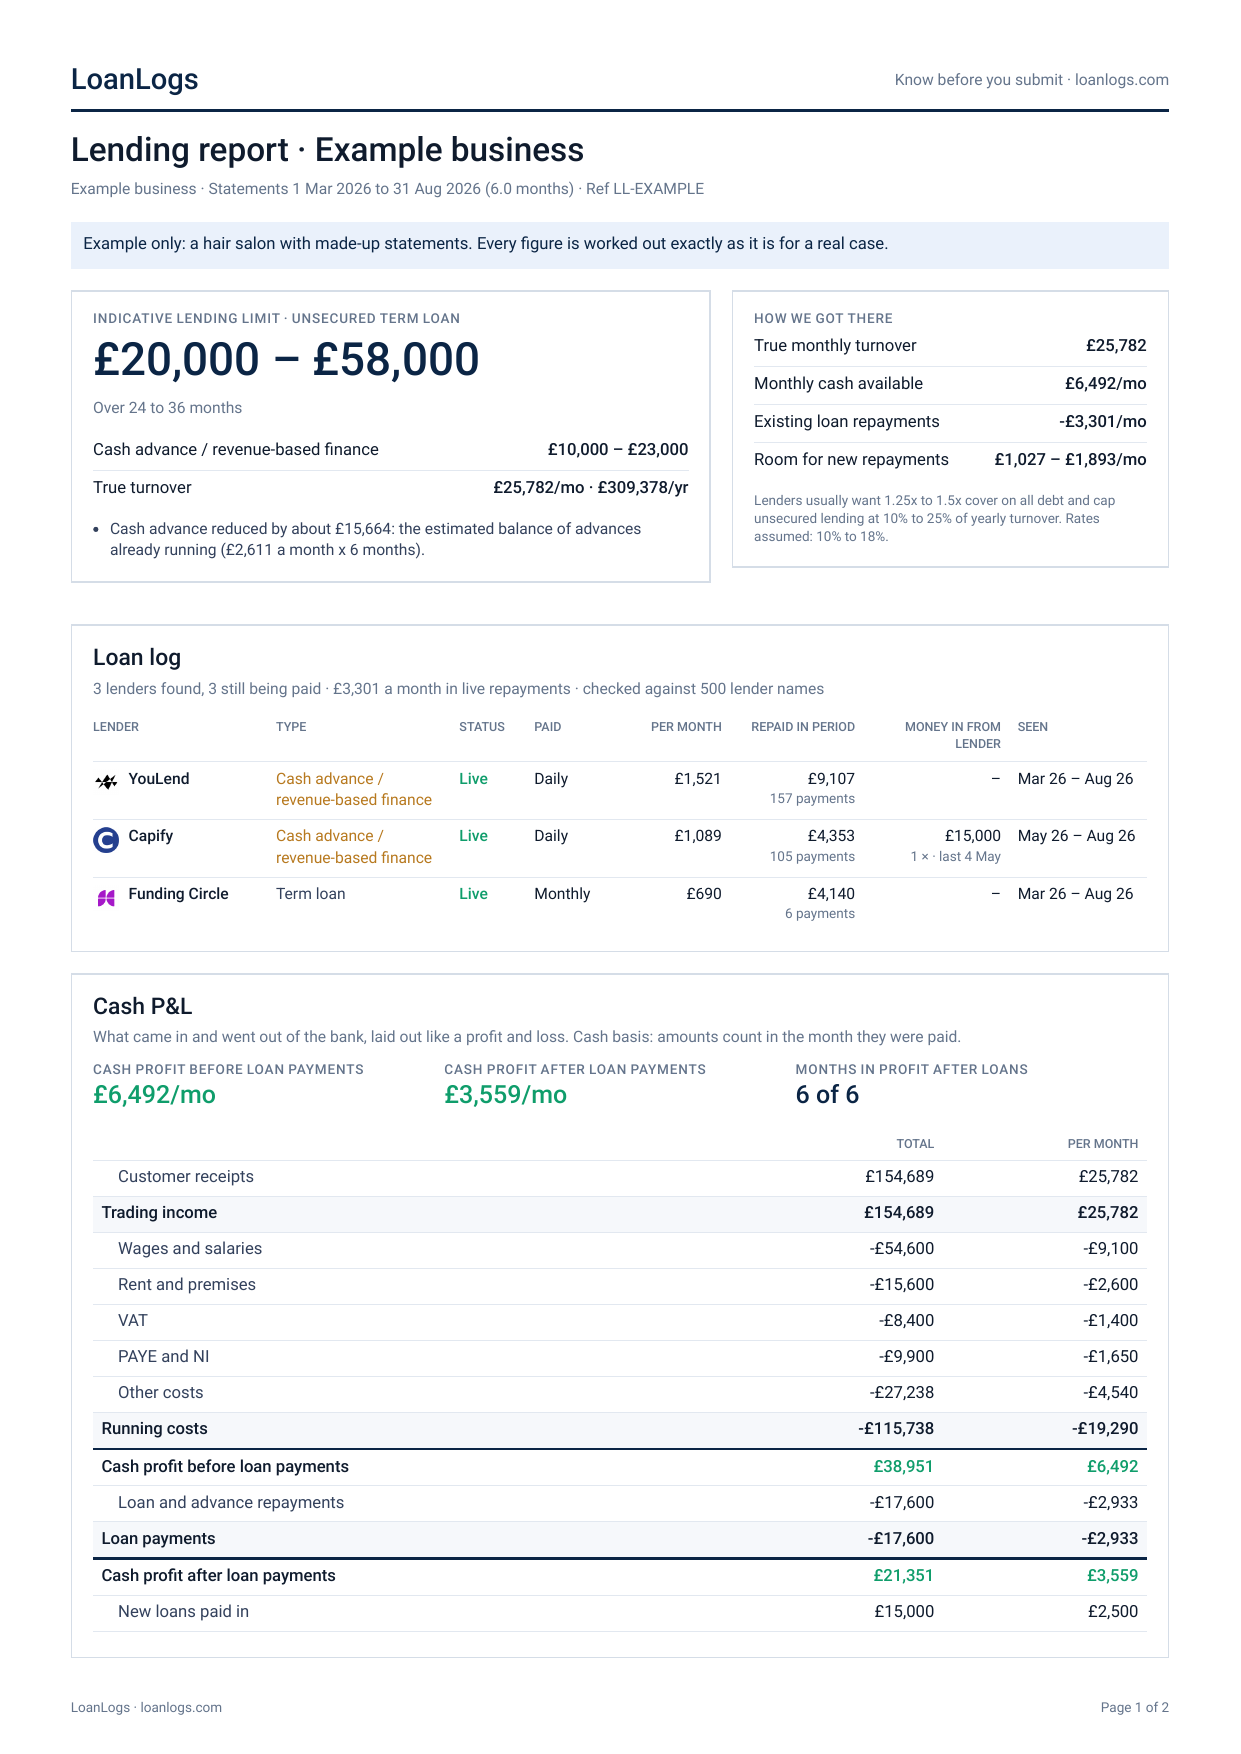Select the £9,107 repaid YouLend amount
The image size is (1241, 1754).
[831, 779]
